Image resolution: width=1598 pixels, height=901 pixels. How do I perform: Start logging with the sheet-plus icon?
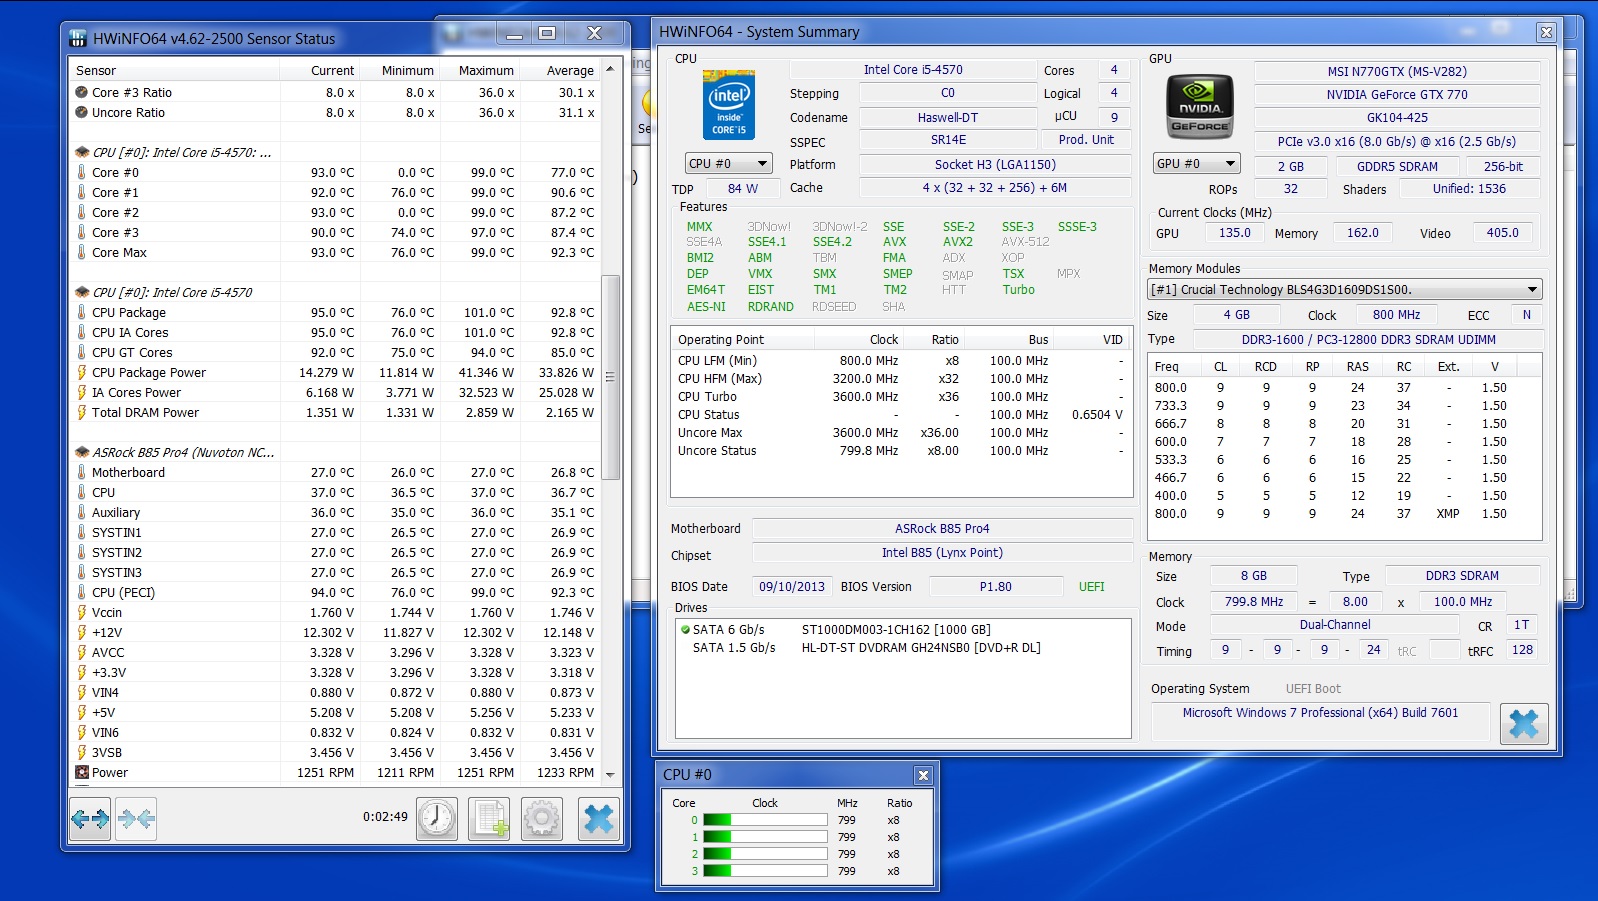[x=489, y=819]
